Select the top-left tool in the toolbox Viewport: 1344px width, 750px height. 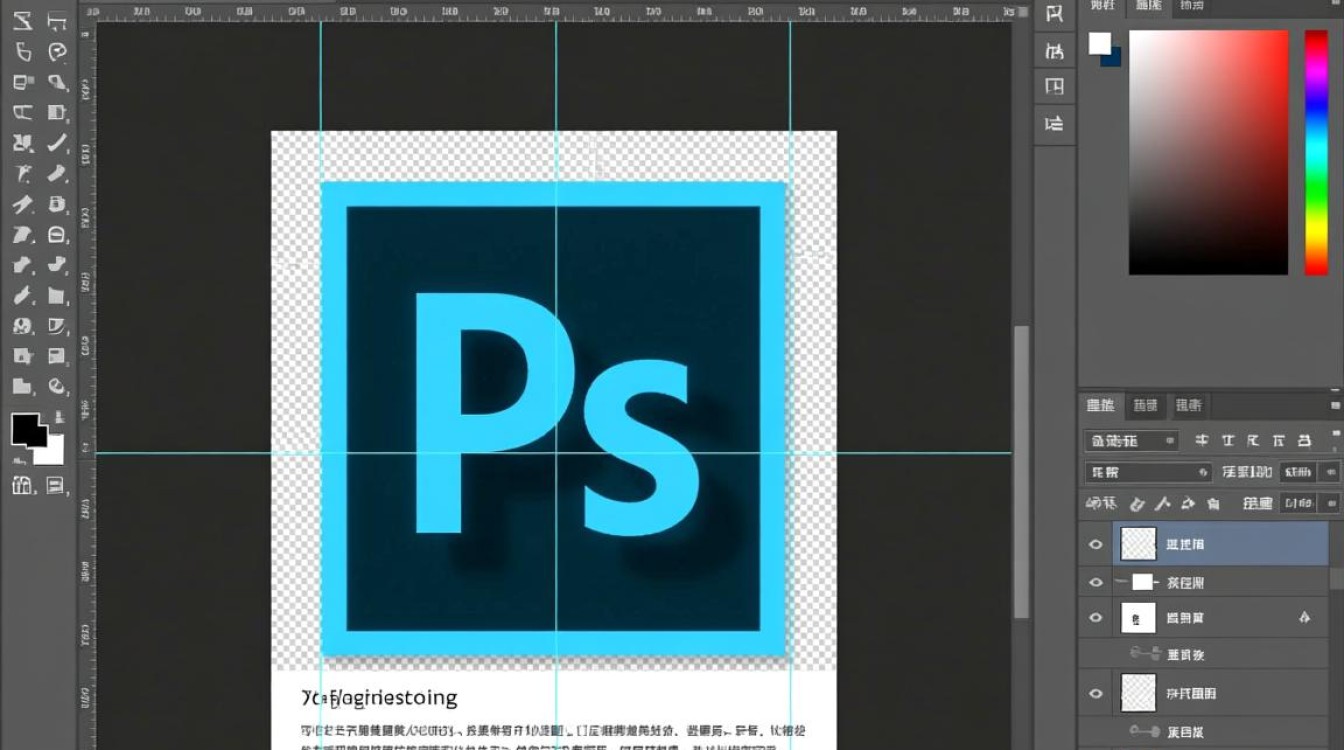[23, 21]
